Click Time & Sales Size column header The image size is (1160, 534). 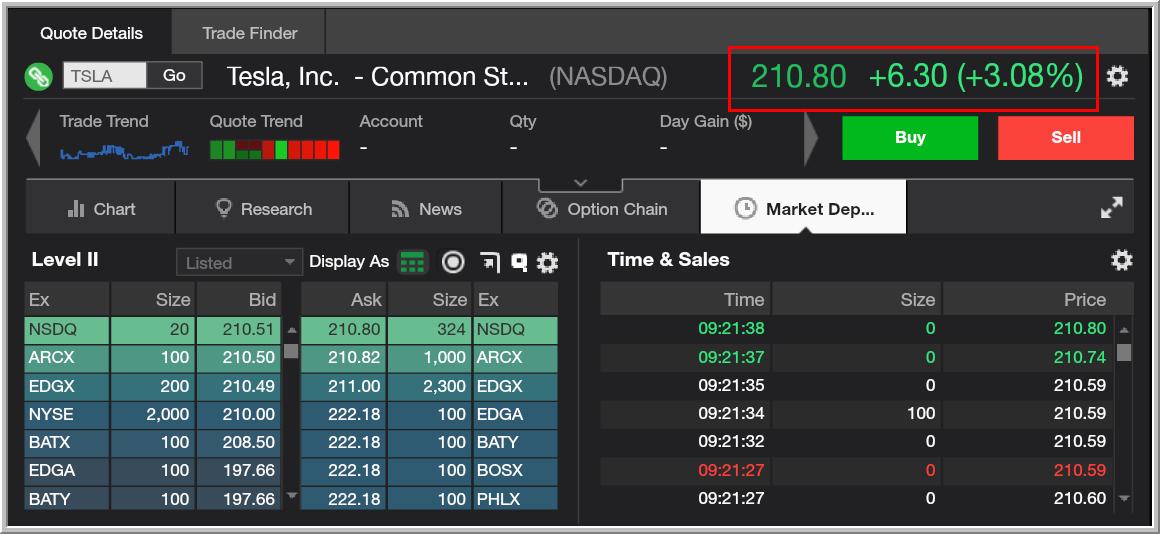click(x=857, y=300)
